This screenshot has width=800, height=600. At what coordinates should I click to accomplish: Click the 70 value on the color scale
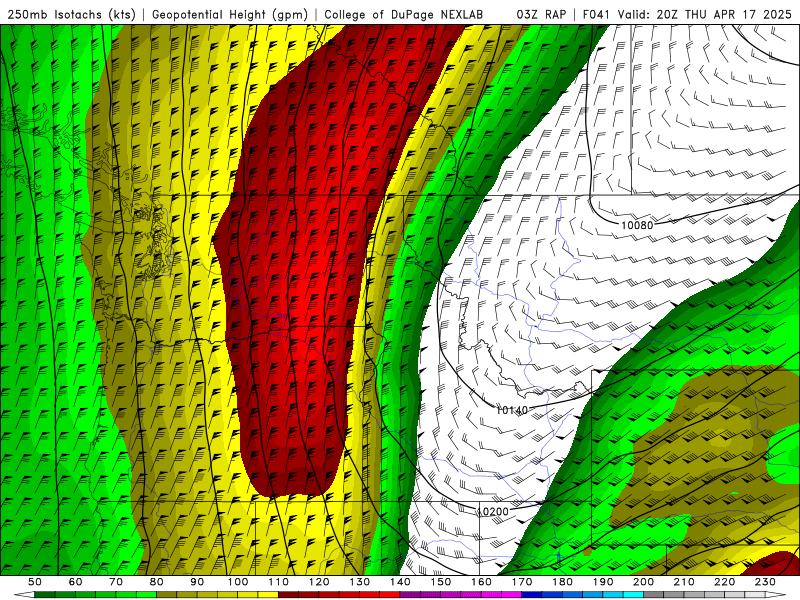coord(116,582)
